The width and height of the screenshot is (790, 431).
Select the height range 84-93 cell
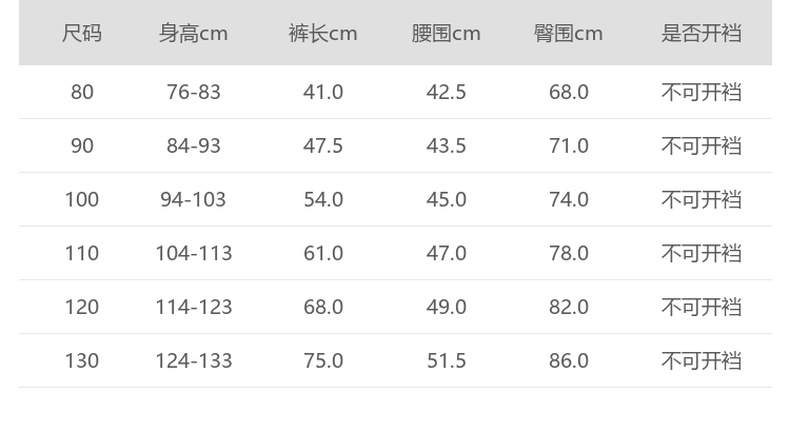pos(193,146)
